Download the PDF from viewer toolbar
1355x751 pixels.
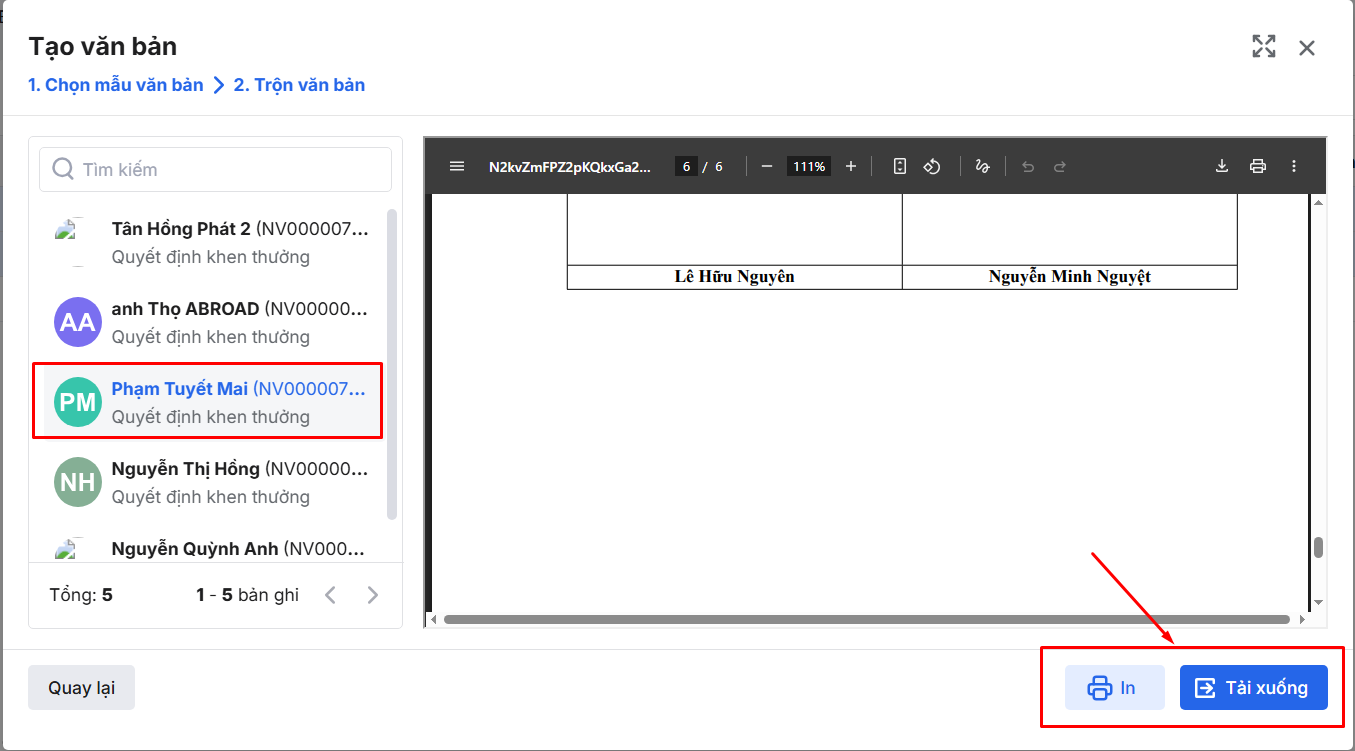click(x=1221, y=166)
